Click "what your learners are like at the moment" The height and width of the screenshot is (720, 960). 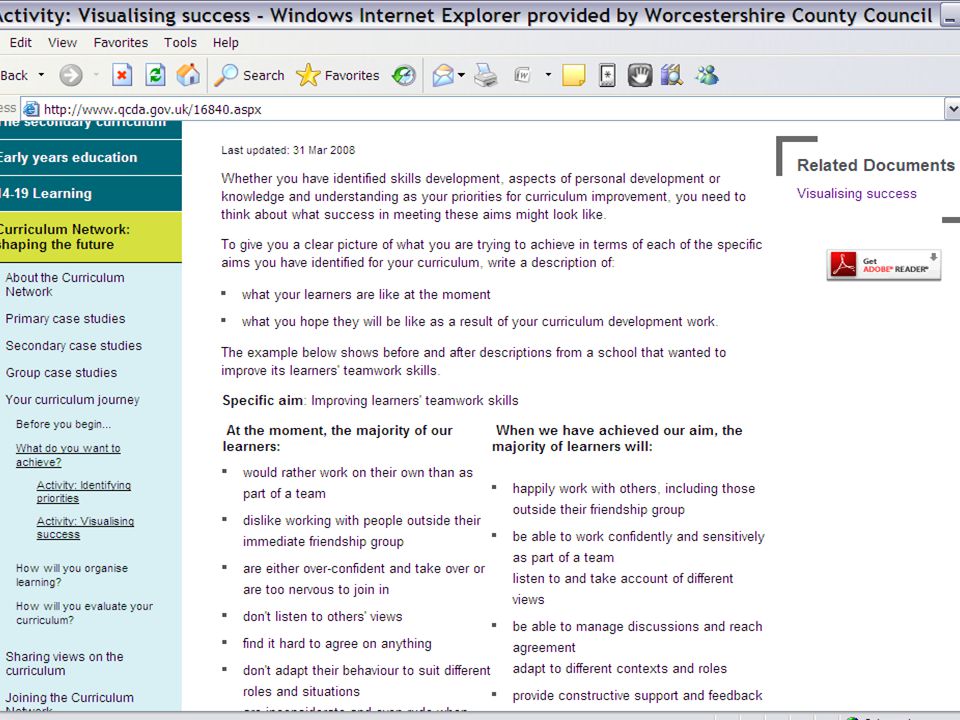[366, 294]
